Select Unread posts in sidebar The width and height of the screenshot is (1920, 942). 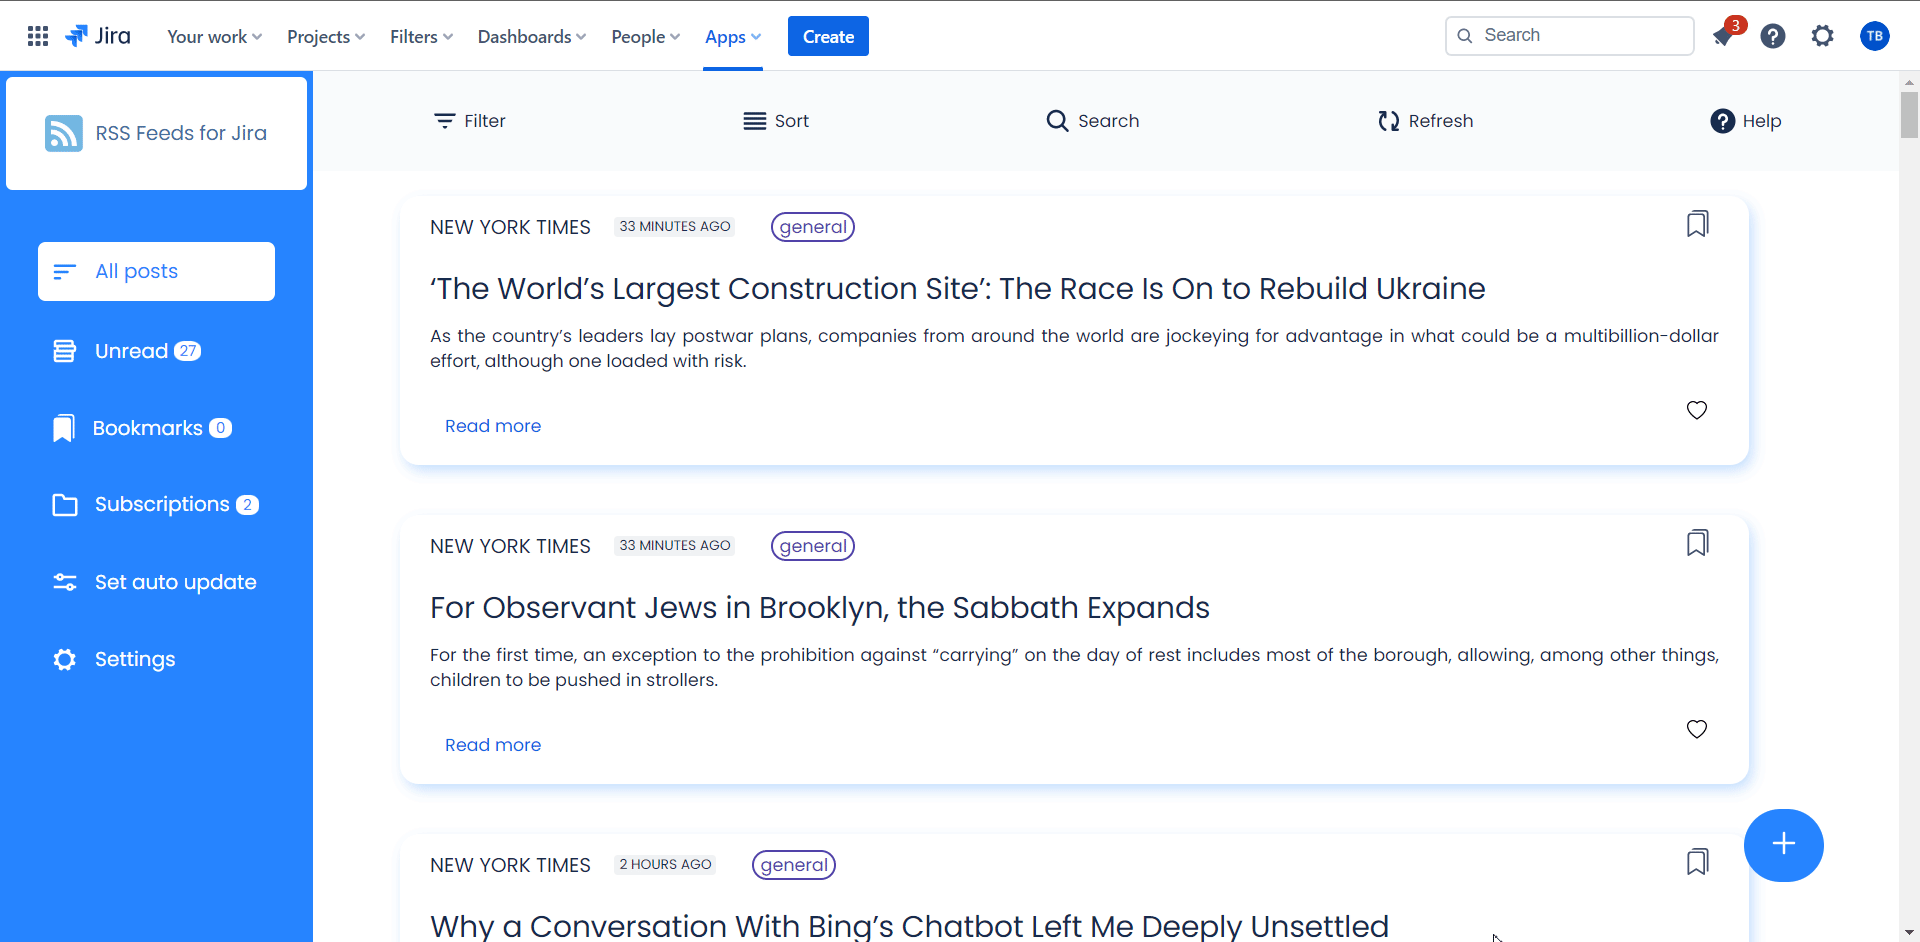click(130, 351)
